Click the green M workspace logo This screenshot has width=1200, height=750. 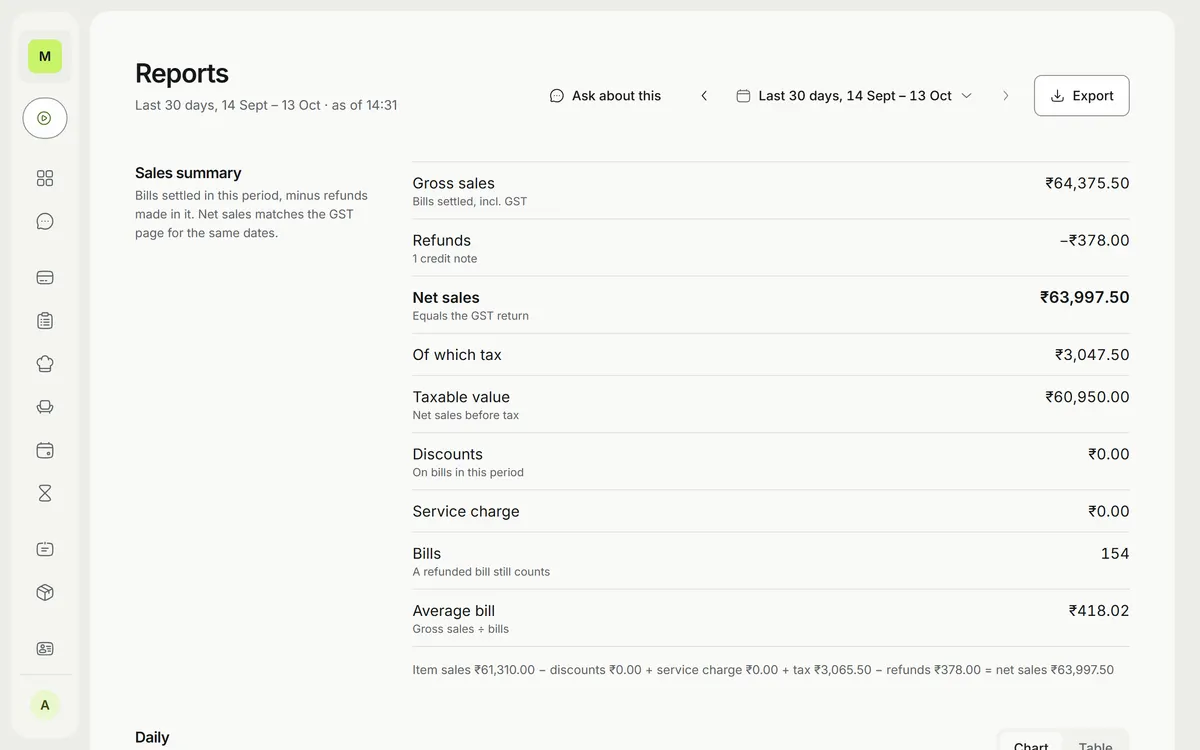tap(45, 56)
